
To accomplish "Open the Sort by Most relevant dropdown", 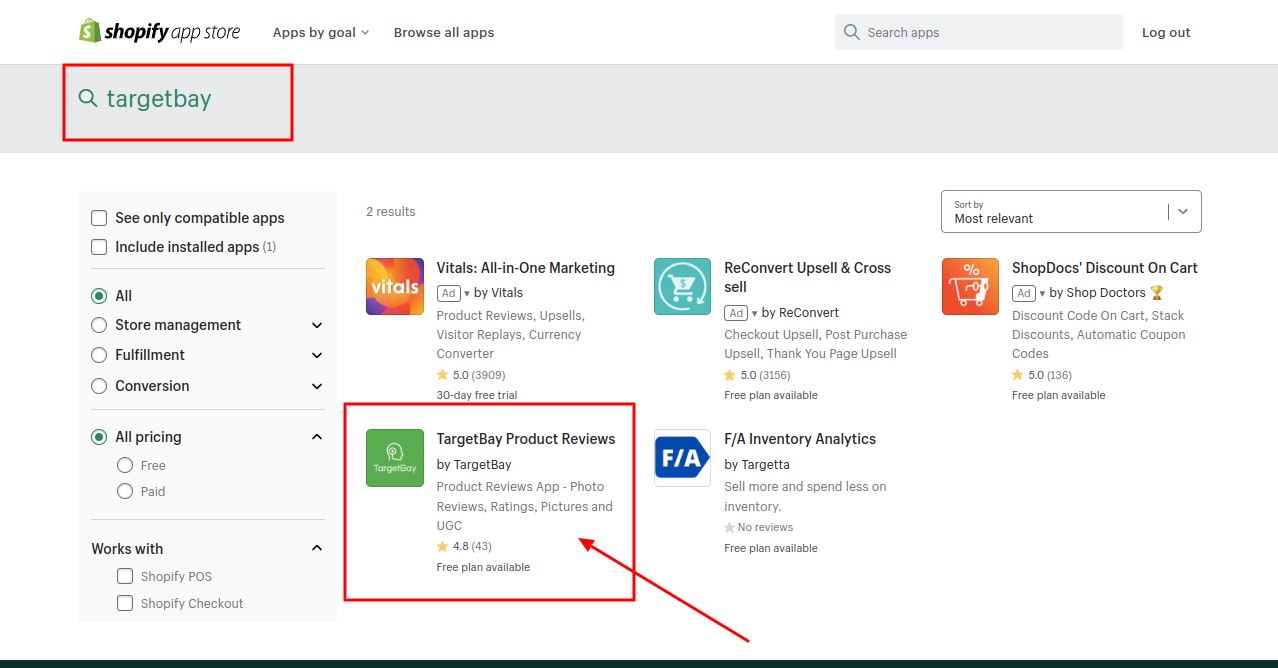I will coord(1071,211).
